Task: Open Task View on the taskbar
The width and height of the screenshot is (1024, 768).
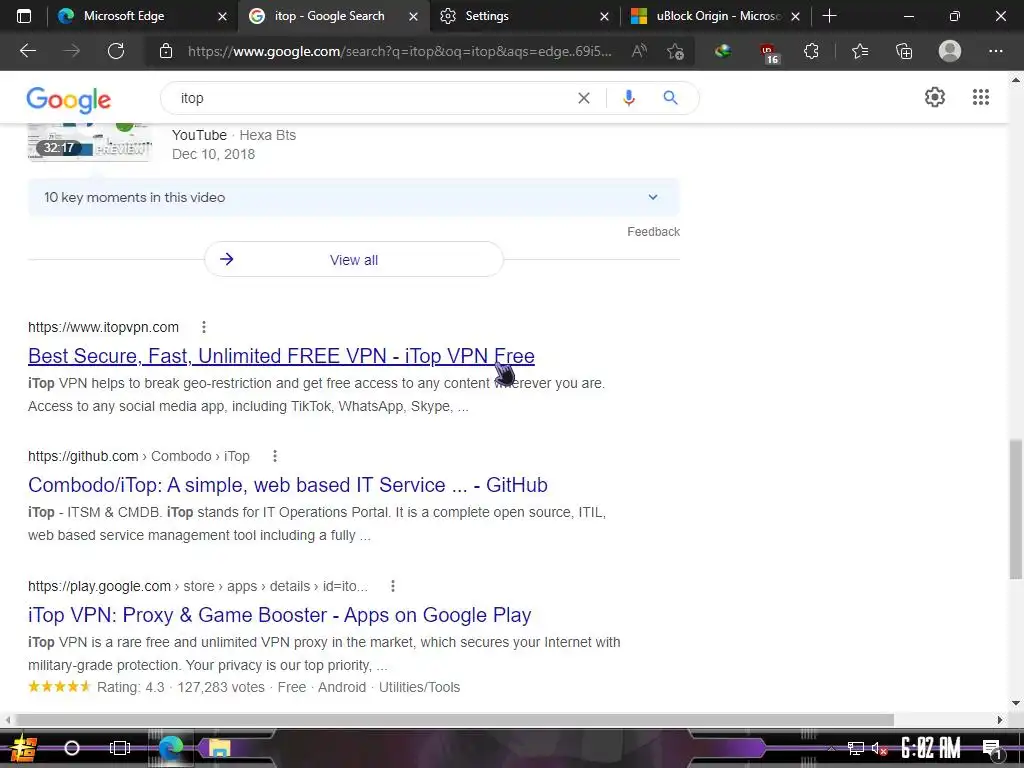Action: [120, 748]
